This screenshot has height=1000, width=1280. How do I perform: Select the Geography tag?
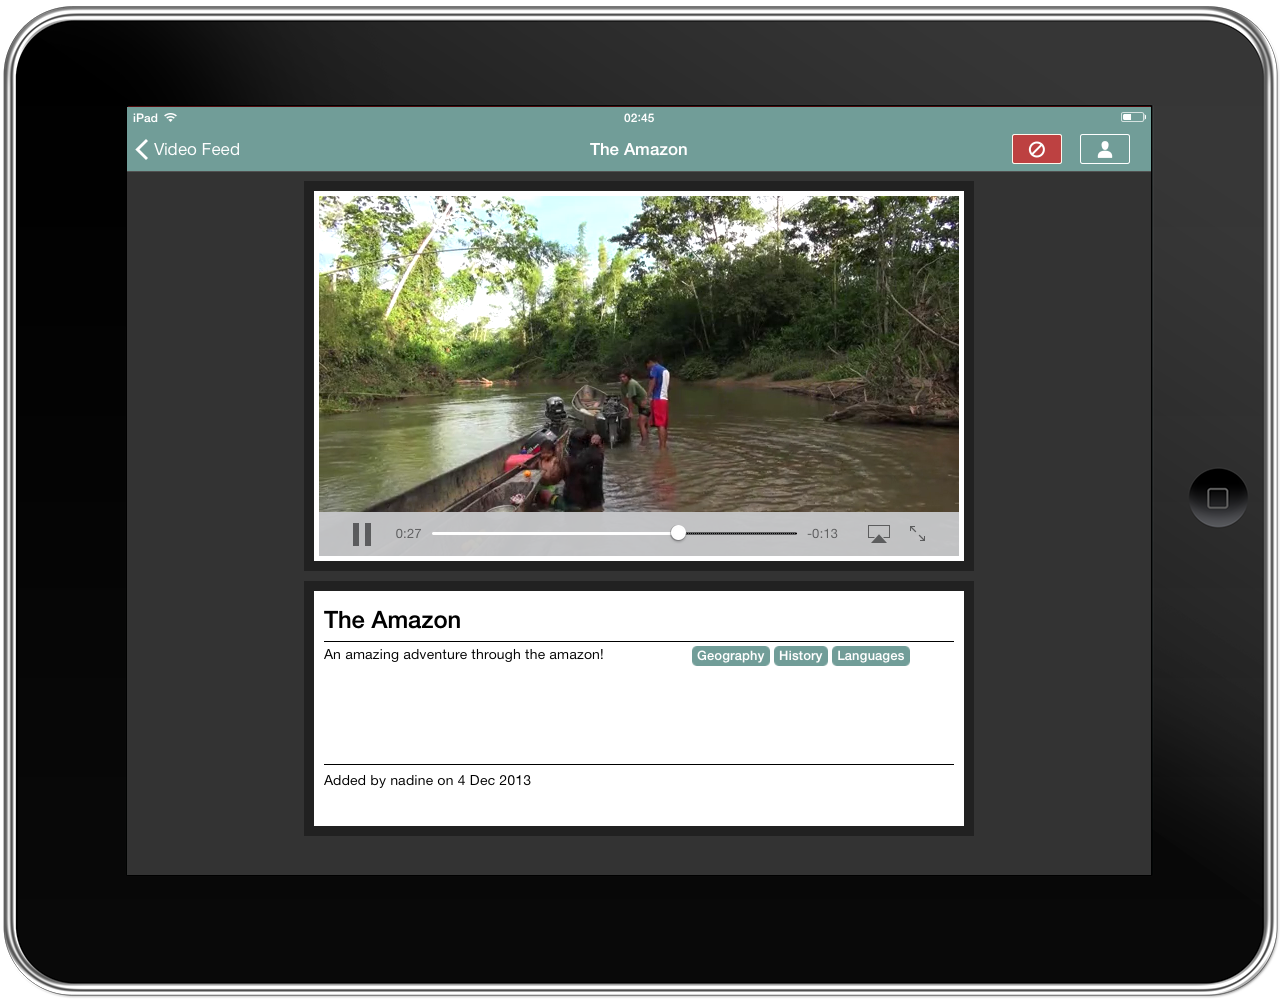pyautogui.click(x=730, y=656)
